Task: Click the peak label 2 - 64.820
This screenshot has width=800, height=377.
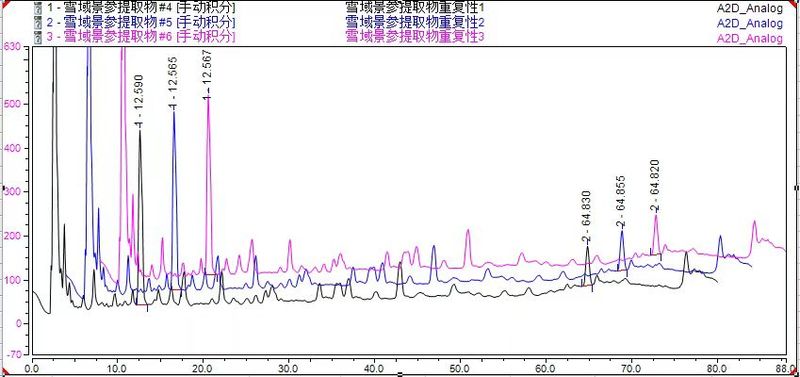Action: coord(655,186)
